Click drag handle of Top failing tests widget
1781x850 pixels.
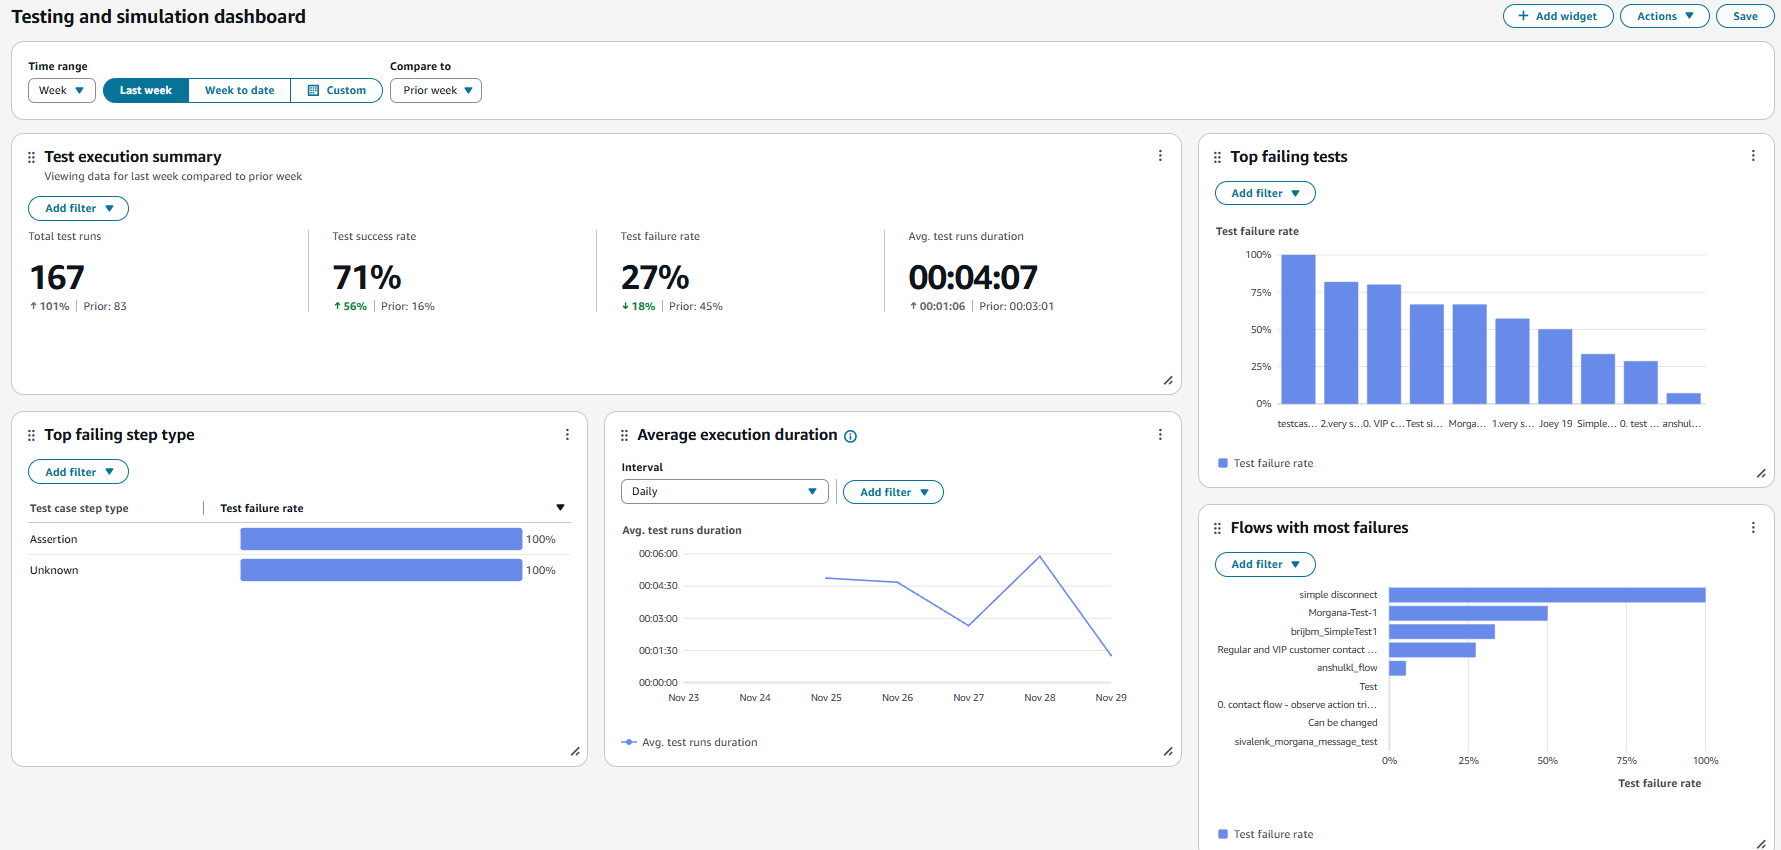click(1217, 157)
